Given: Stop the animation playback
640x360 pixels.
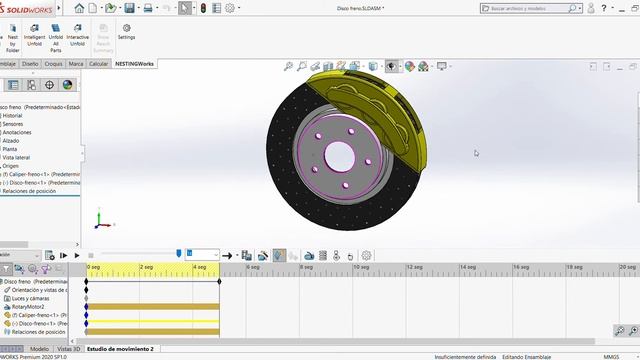Looking at the screenshot, I should pyautogui.click(x=91, y=256).
